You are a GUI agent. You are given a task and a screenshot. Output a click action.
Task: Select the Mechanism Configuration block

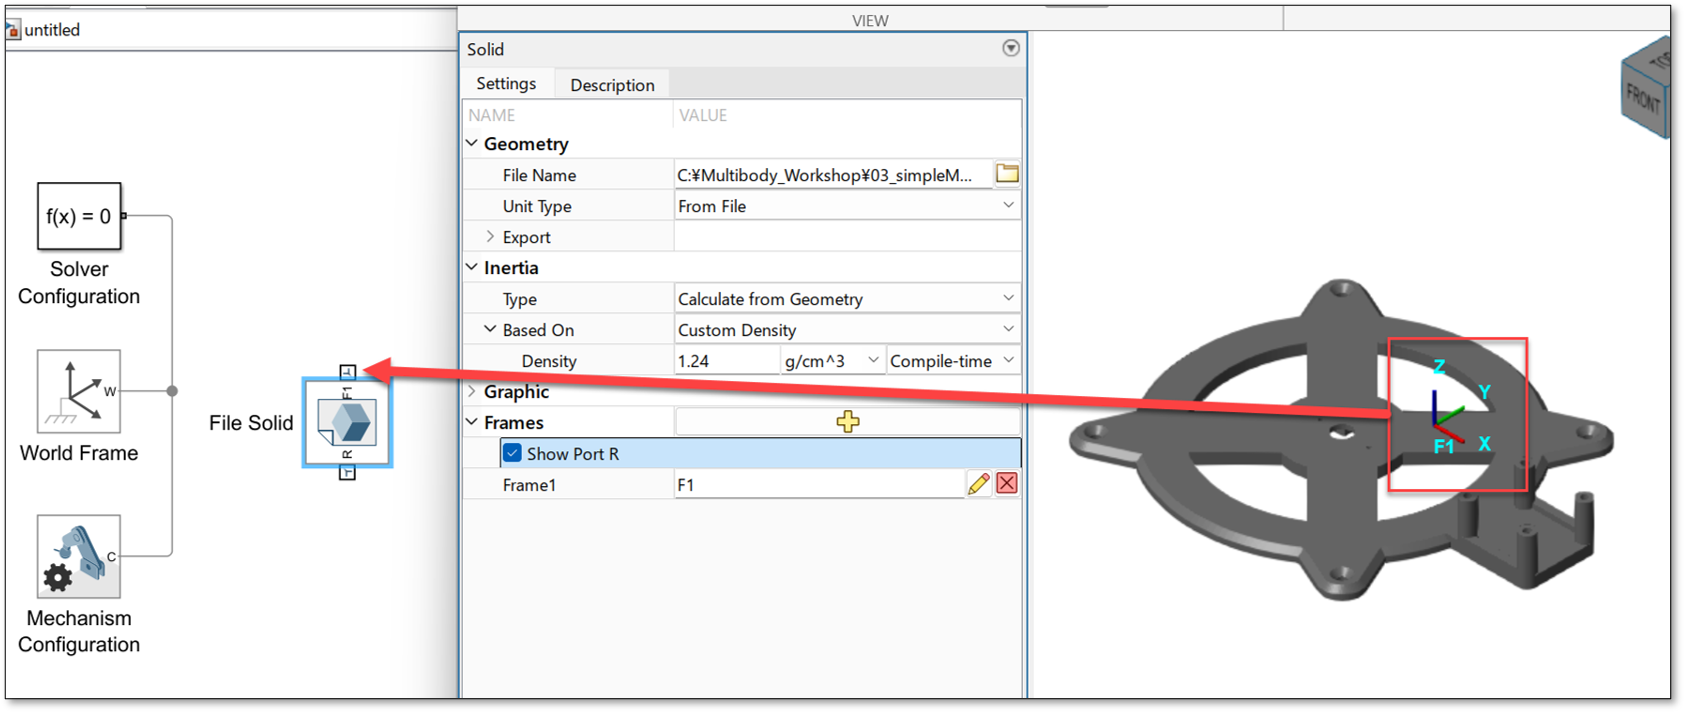pos(79,557)
